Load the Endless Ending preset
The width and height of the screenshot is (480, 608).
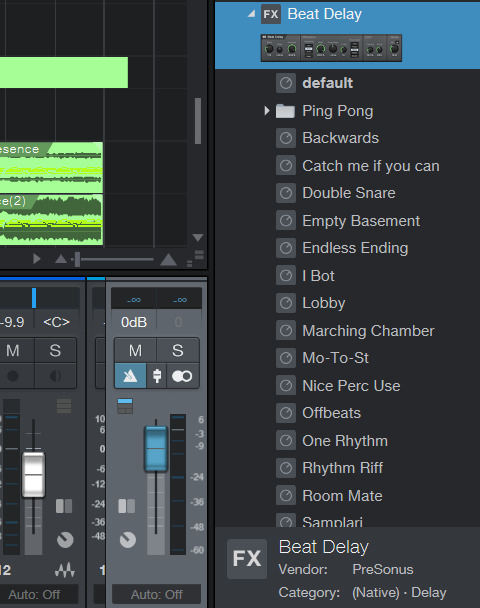(355, 248)
